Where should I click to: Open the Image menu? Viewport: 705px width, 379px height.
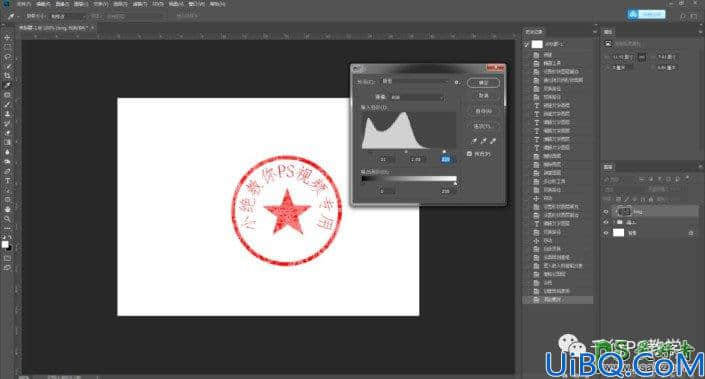[x=62, y=4]
